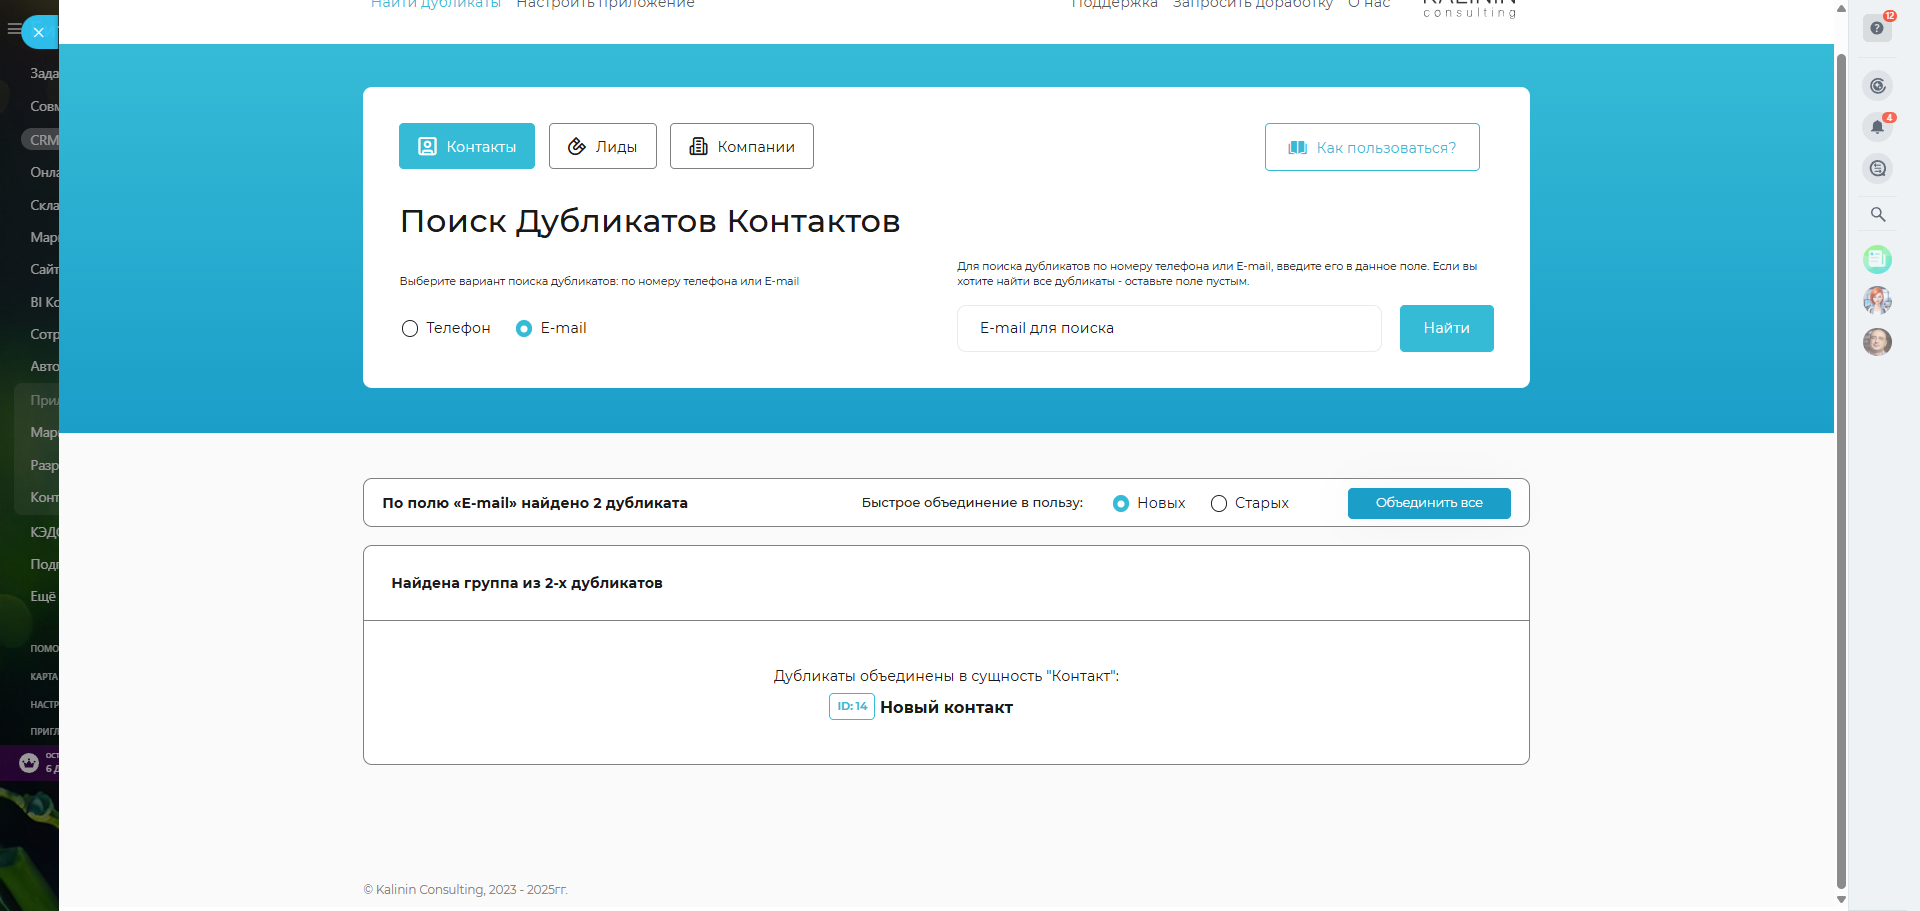Image resolution: width=1920 pixels, height=911 pixels.
Task: Click the red-haired woman avatar
Action: coord(1877,300)
